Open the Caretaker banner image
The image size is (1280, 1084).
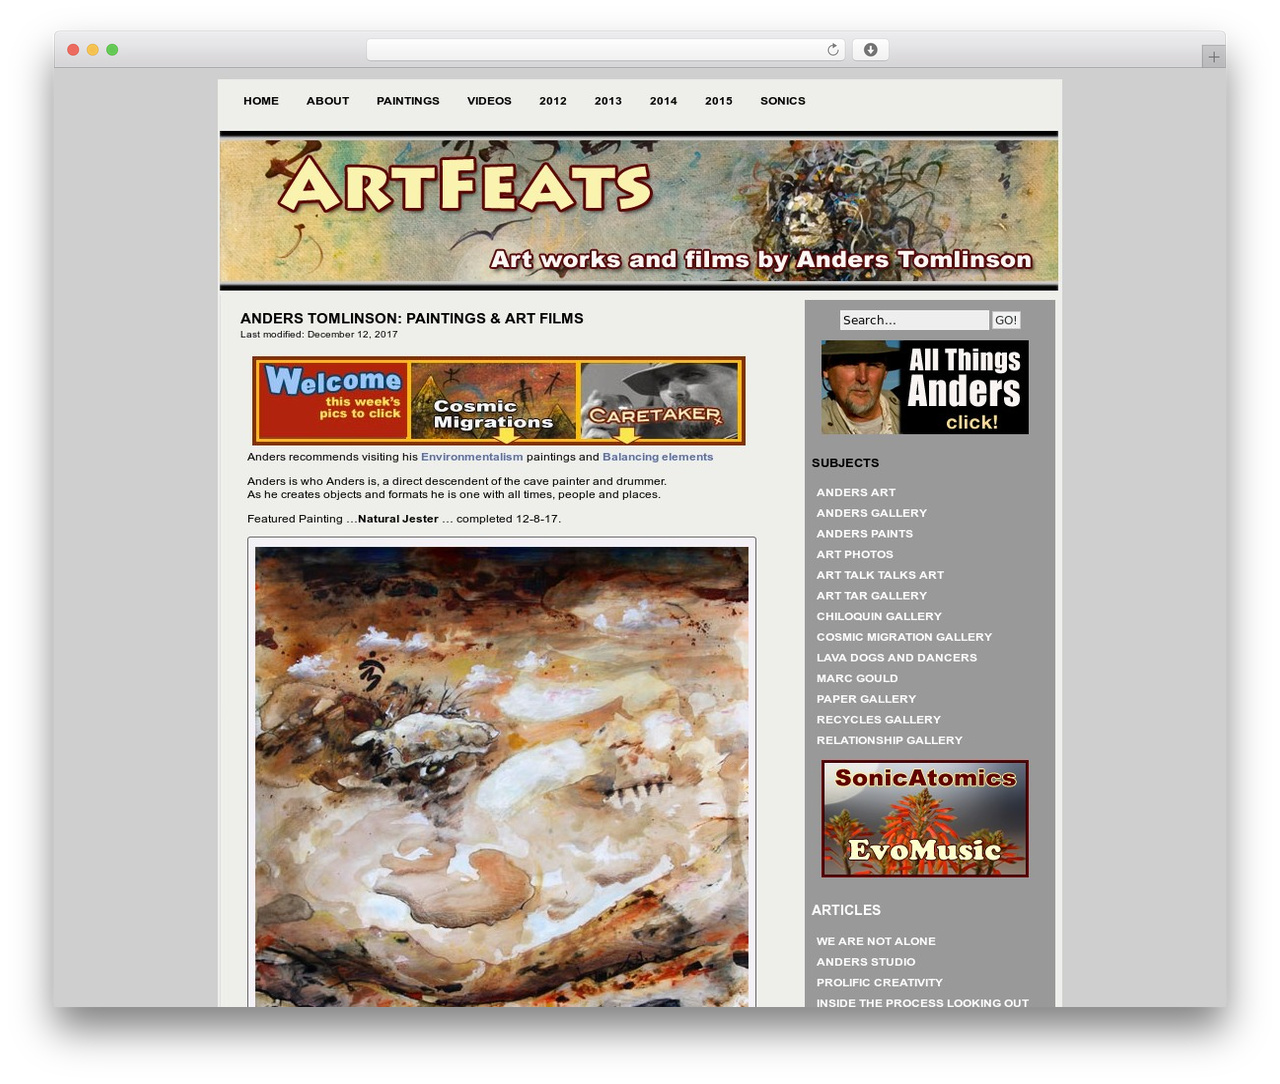tap(659, 401)
